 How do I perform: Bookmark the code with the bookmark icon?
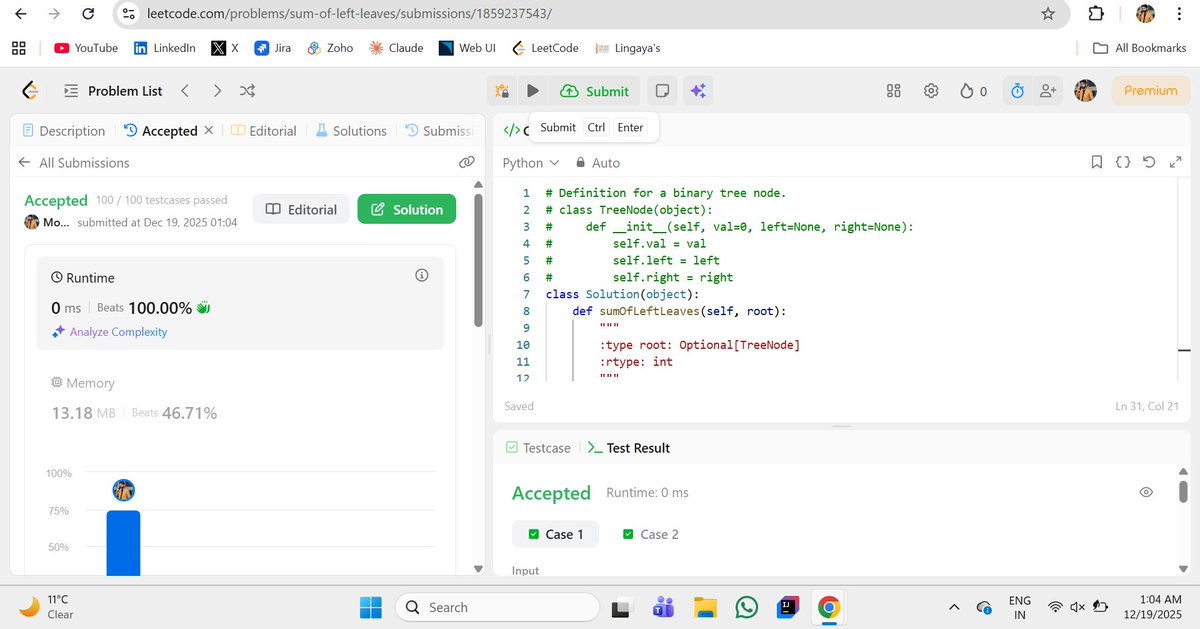pyautogui.click(x=1097, y=161)
